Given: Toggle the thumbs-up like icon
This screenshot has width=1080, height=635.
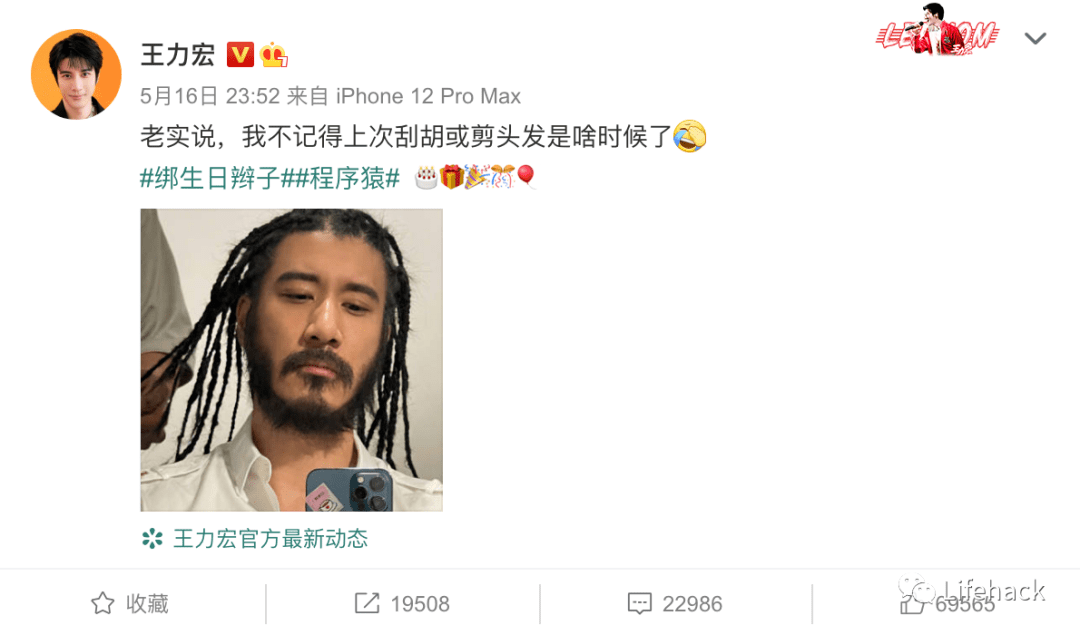Looking at the screenshot, I should (912, 603).
